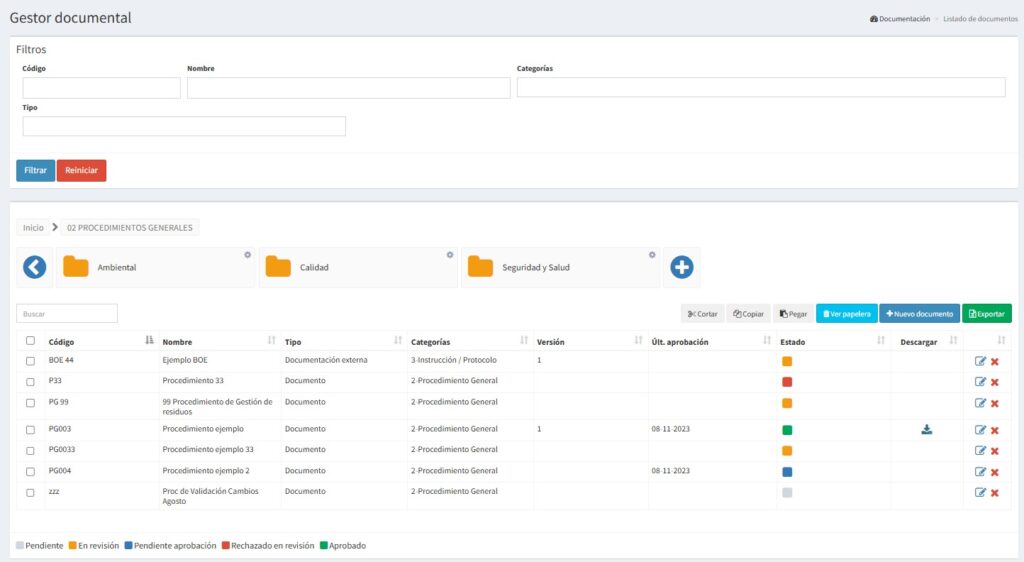Screen dimensions: 1024x562
Task: Open the Calidad folder
Action: 358,267
